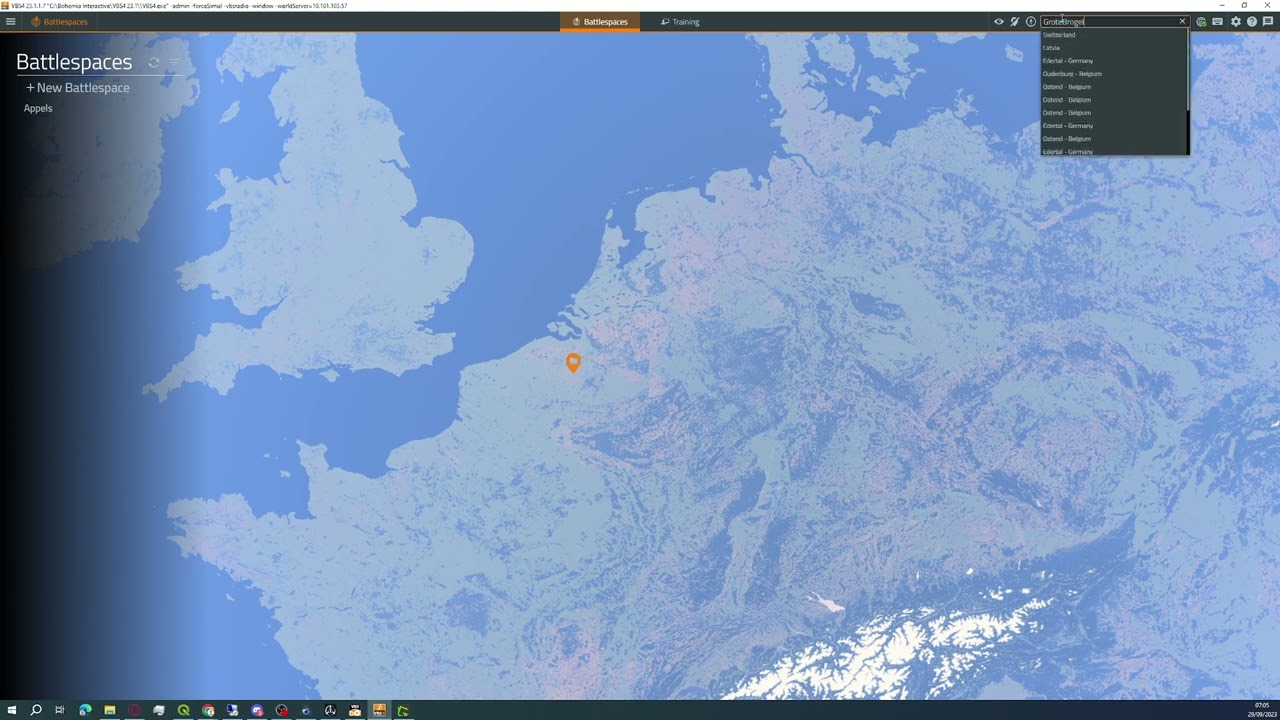Open File Explorer from the taskbar
Viewport: 1280px width, 720px height.
coord(110,710)
